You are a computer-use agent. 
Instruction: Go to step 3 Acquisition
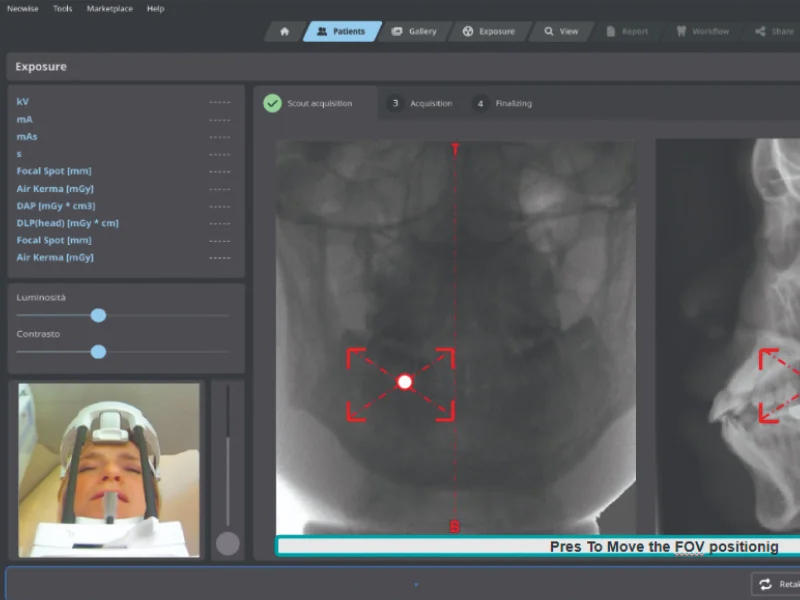(x=421, y=104)
